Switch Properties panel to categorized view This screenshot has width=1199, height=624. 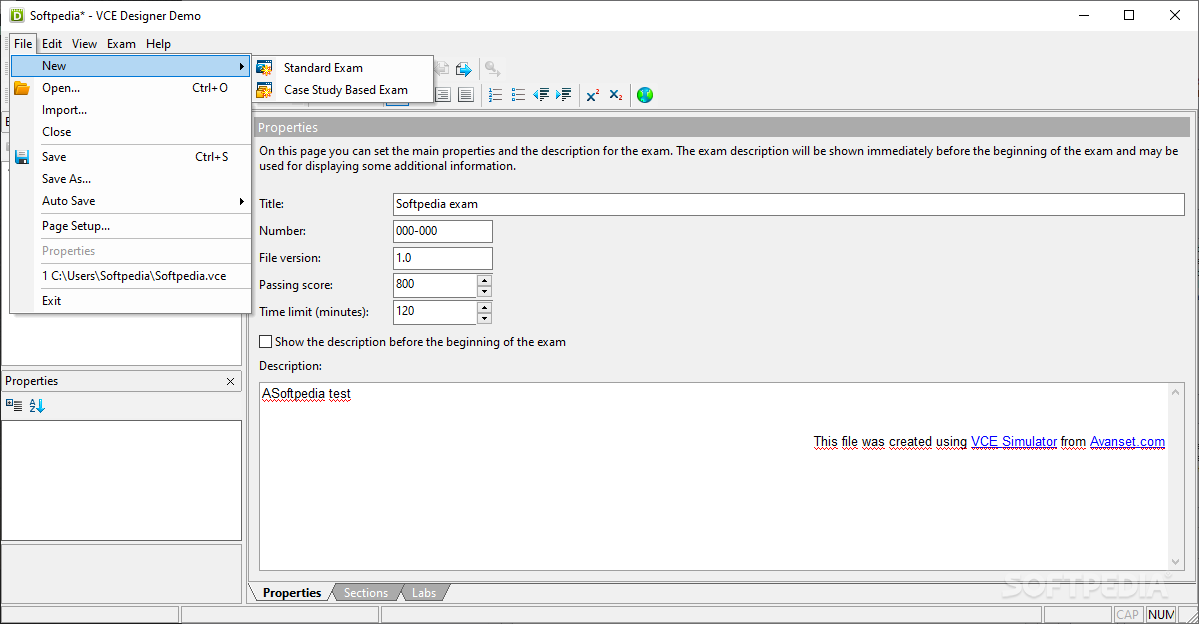14,405
